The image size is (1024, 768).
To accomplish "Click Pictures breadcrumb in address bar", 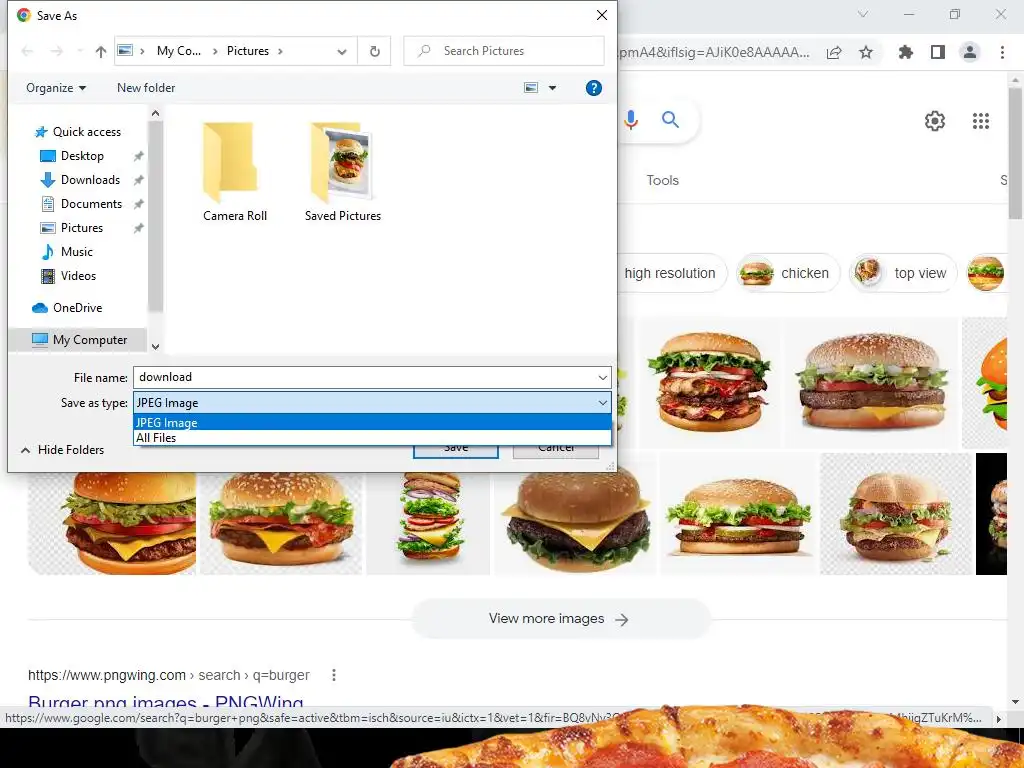I will [248, 51].
